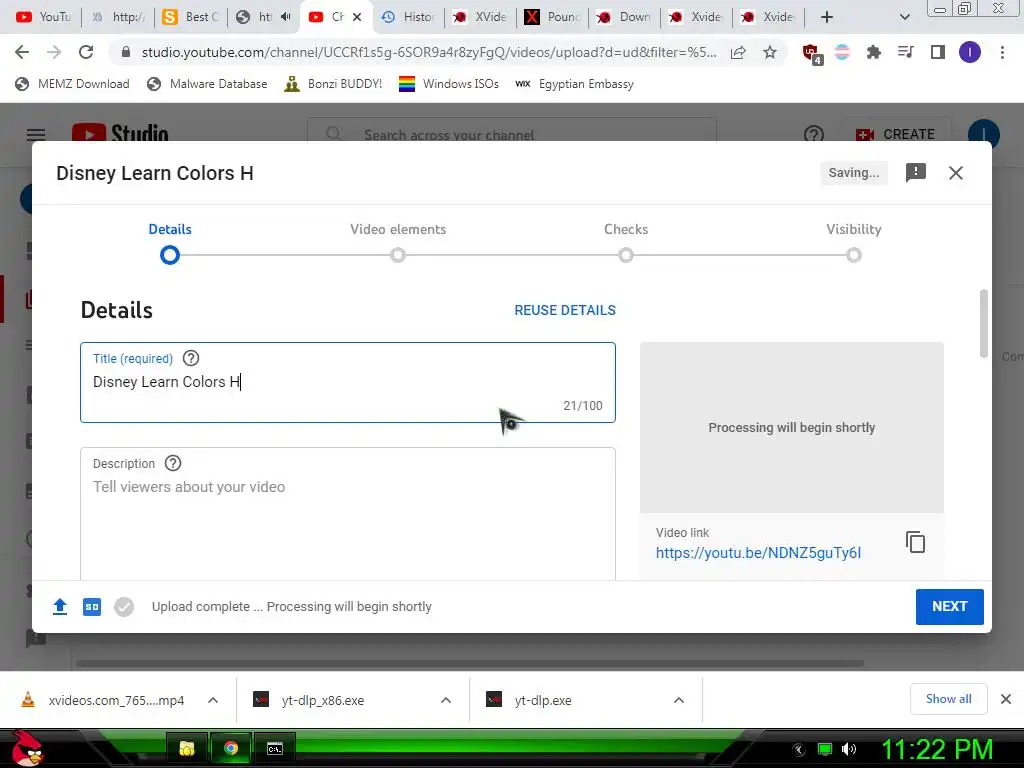
Task: Click the Title text field
Action: (347, 383)
